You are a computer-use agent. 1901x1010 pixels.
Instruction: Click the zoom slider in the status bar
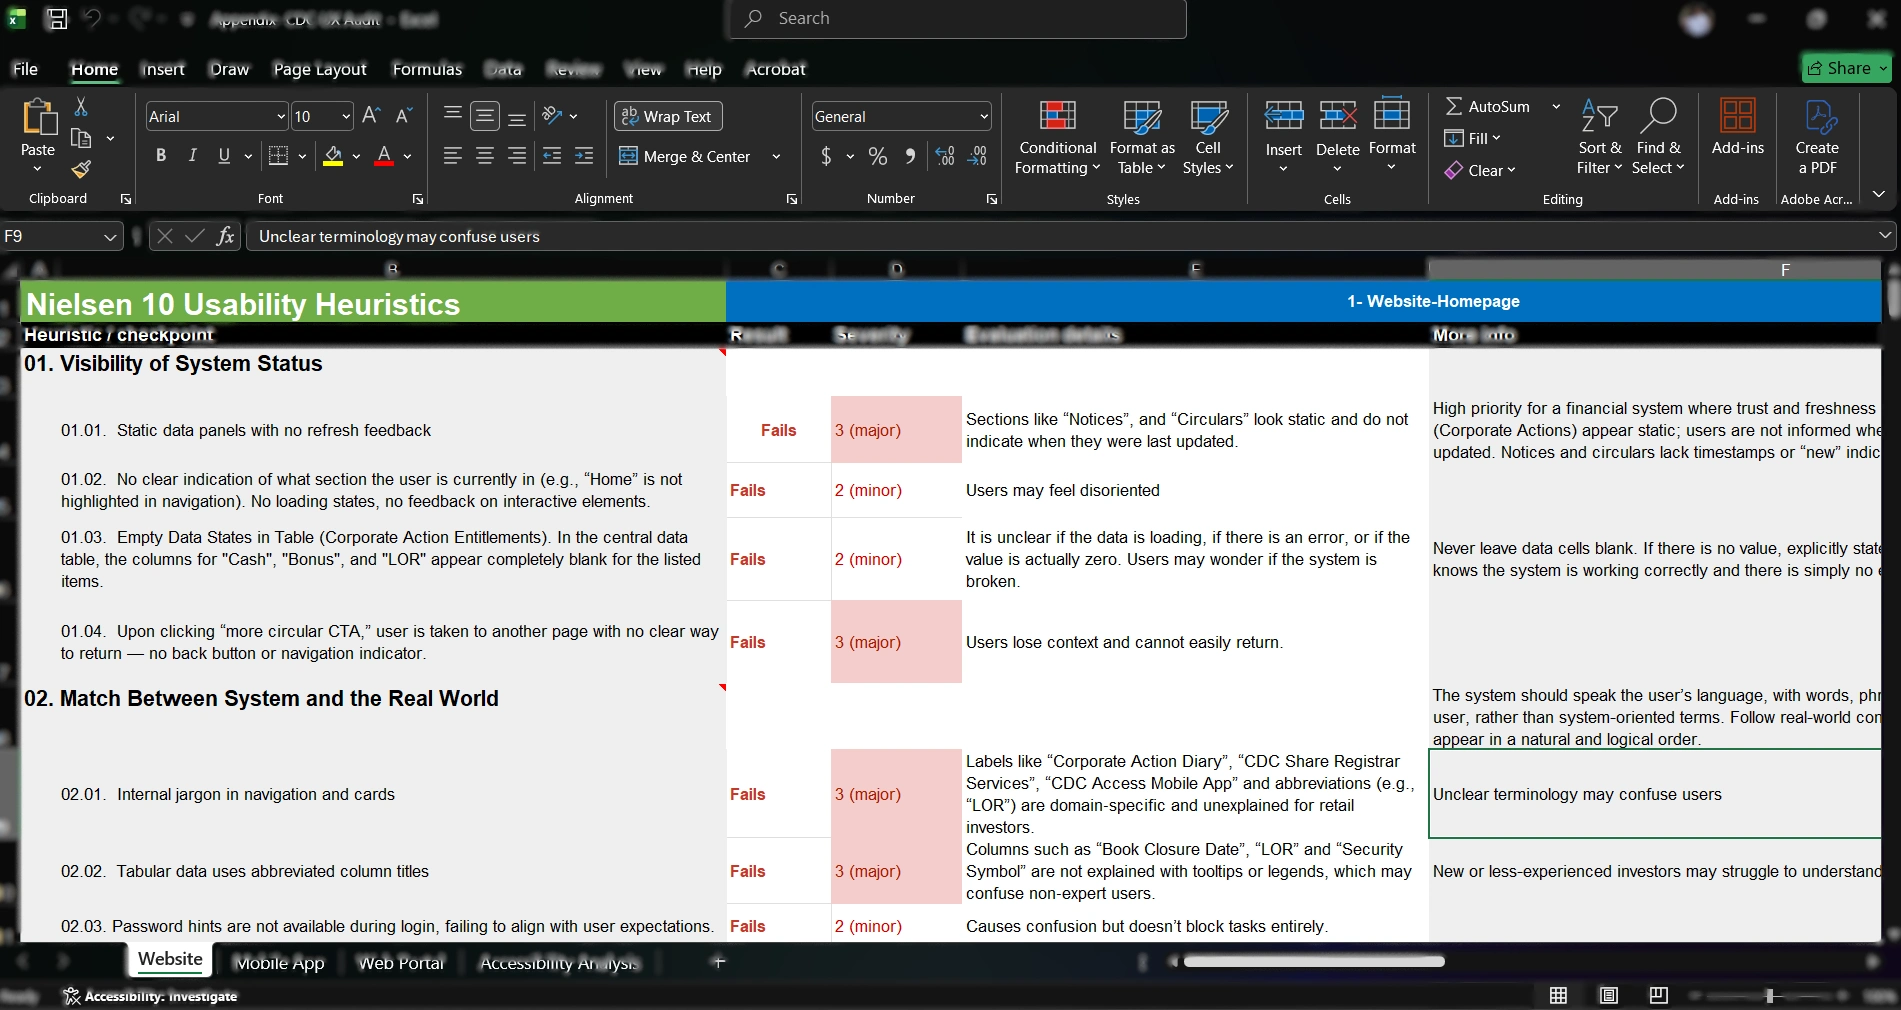[1769, 996]
